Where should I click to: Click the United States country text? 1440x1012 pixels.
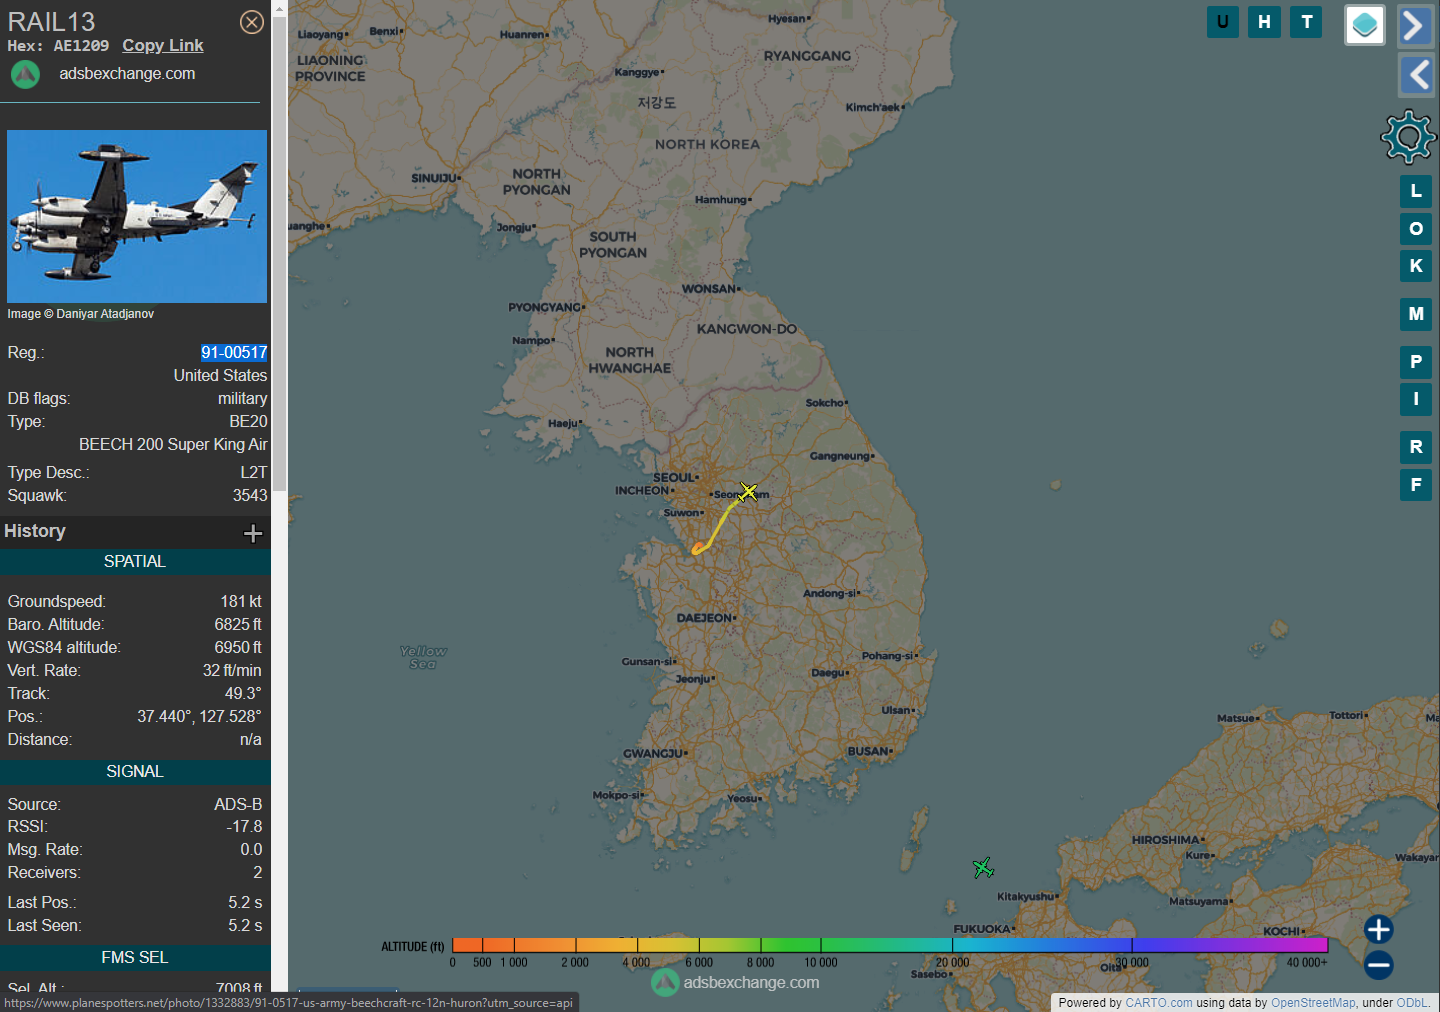pyautogui.click(x=220, y=375)
